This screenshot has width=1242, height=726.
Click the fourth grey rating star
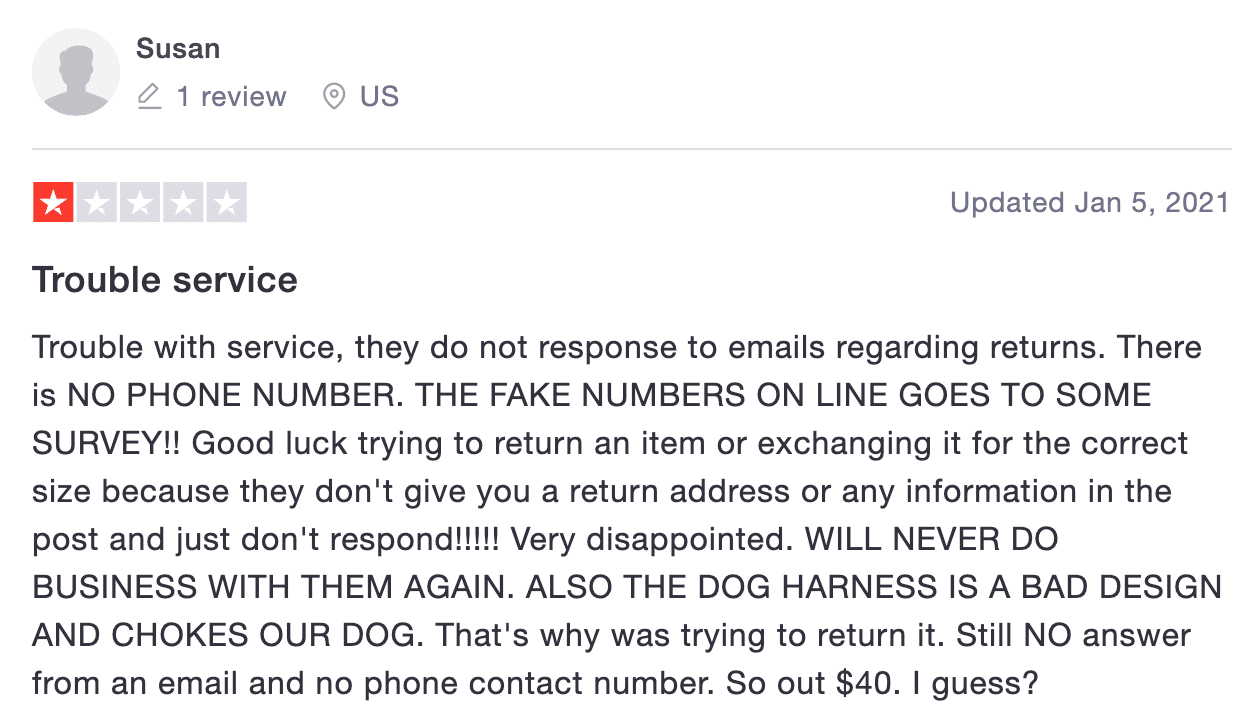click(x=183, y=203)
